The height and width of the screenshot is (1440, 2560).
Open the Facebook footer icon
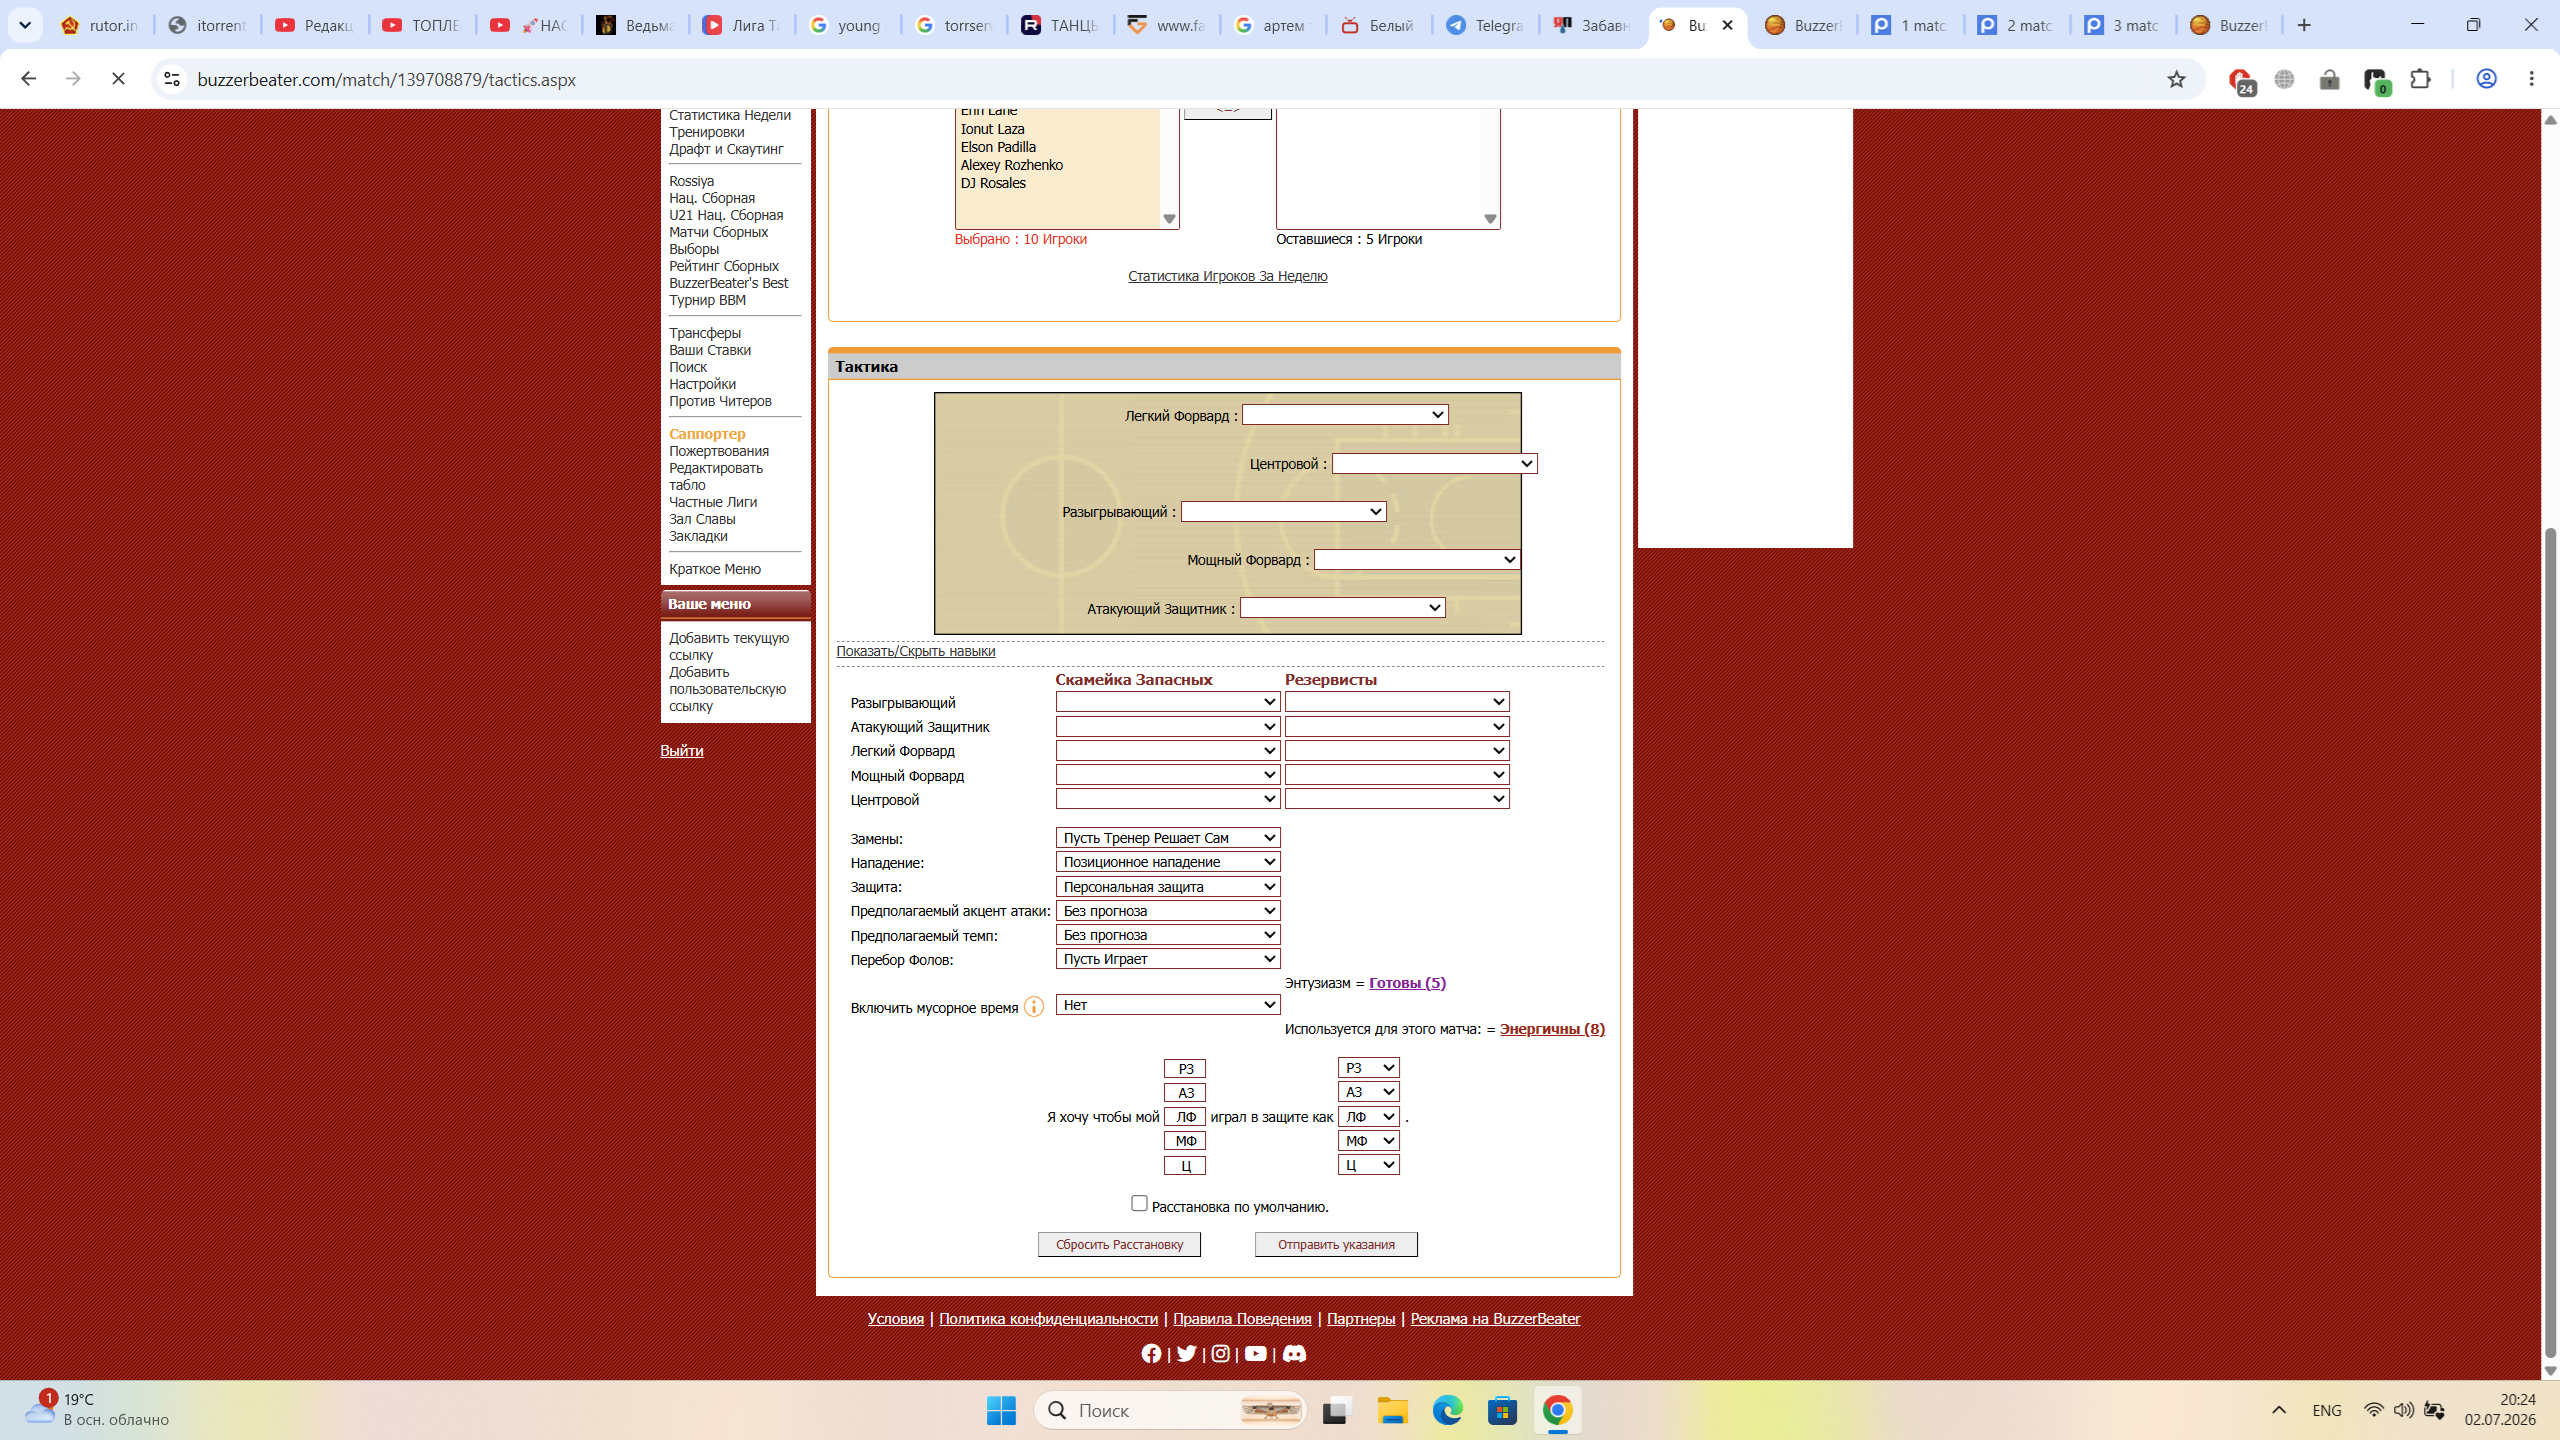pos(1151,1354)
